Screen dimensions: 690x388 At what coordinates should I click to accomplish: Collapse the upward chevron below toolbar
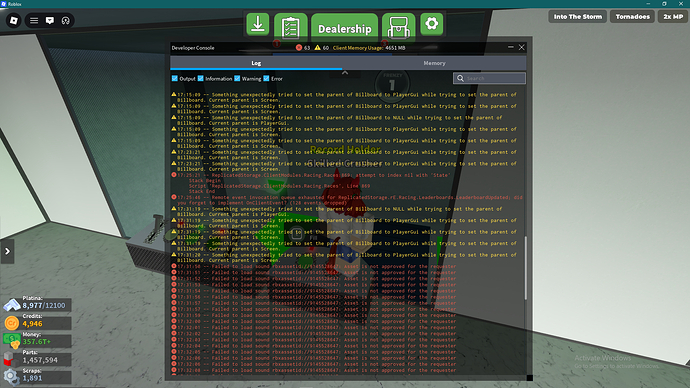[345, 73]
